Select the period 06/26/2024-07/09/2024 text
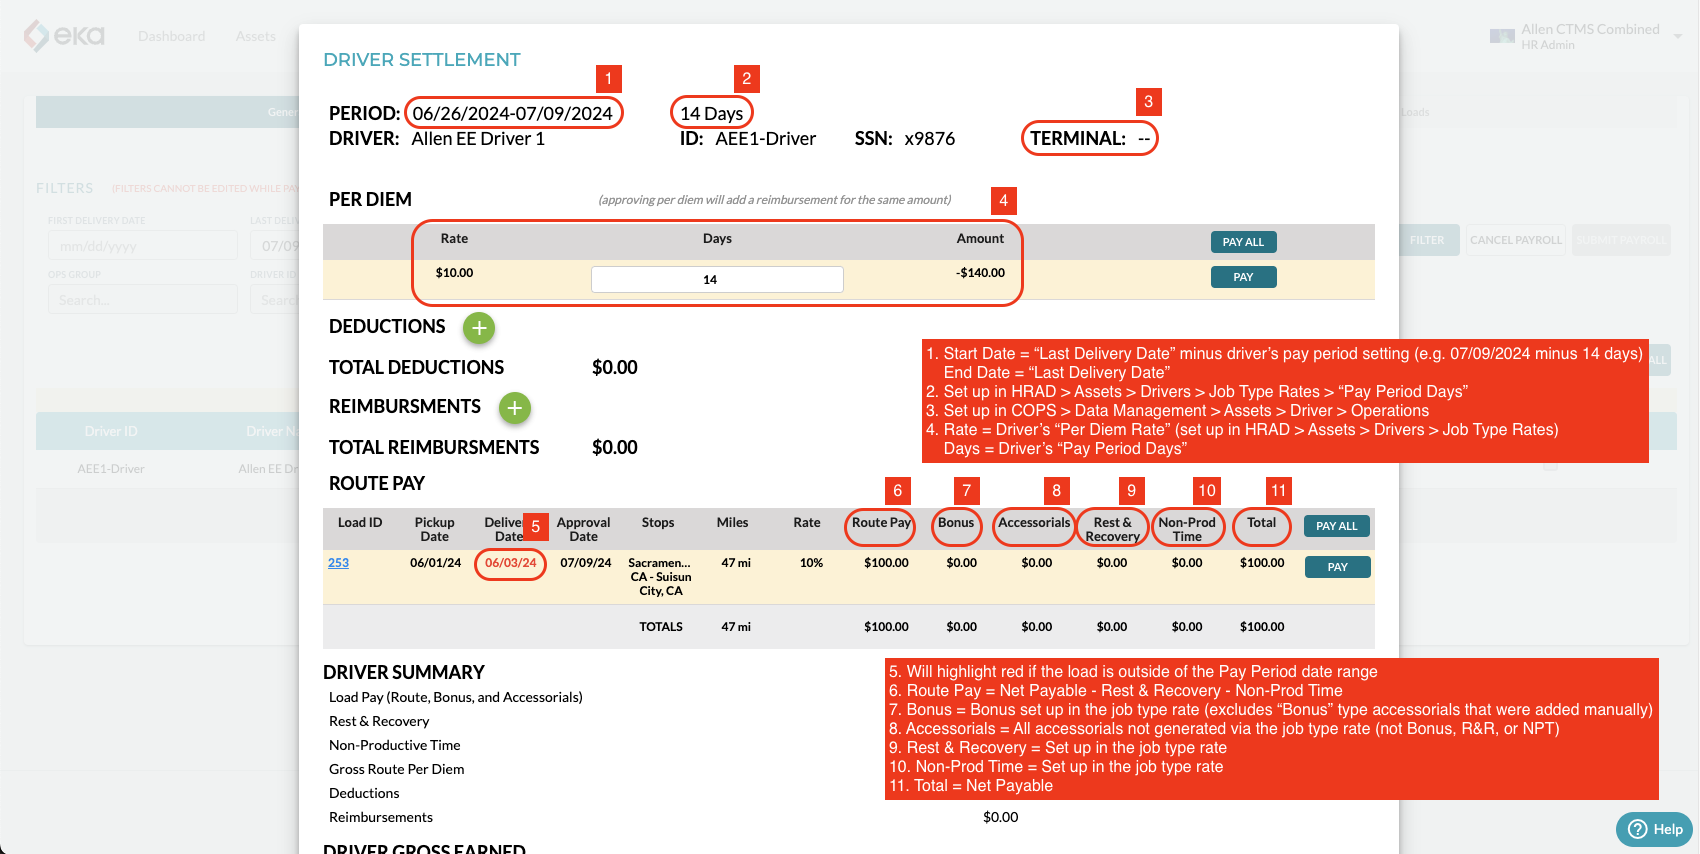Viewport: 1700px width, 854px height. click(x=512, y=113)
